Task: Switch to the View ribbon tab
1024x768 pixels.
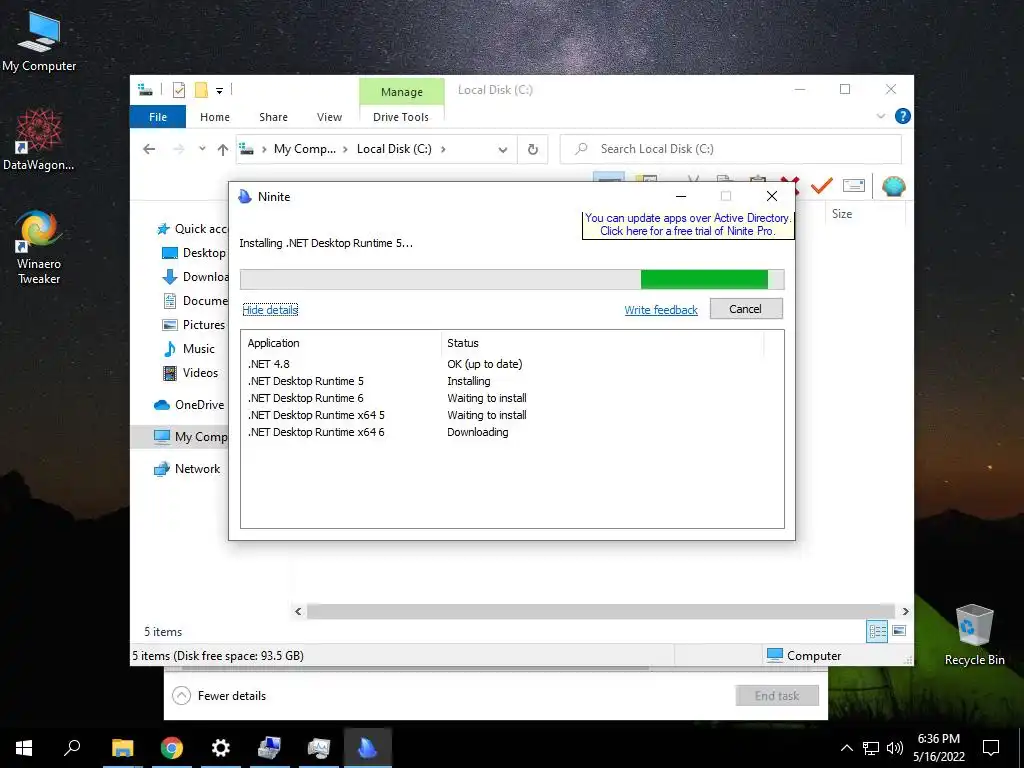Action: point(329,117)
